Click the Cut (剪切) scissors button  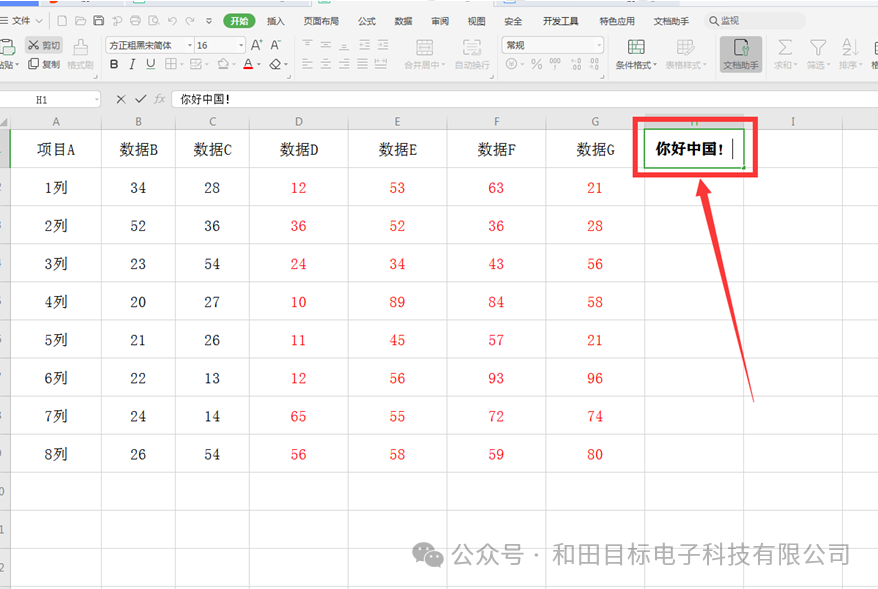[44, 45]
